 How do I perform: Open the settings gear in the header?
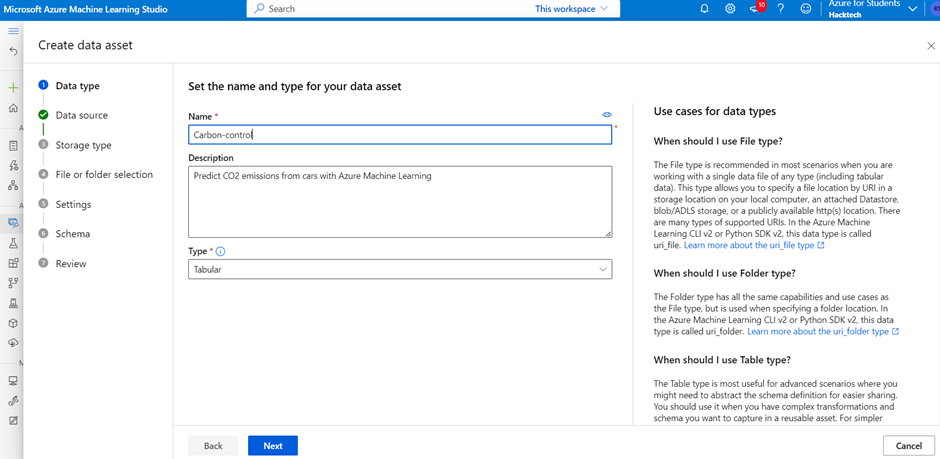coord(730,9)
